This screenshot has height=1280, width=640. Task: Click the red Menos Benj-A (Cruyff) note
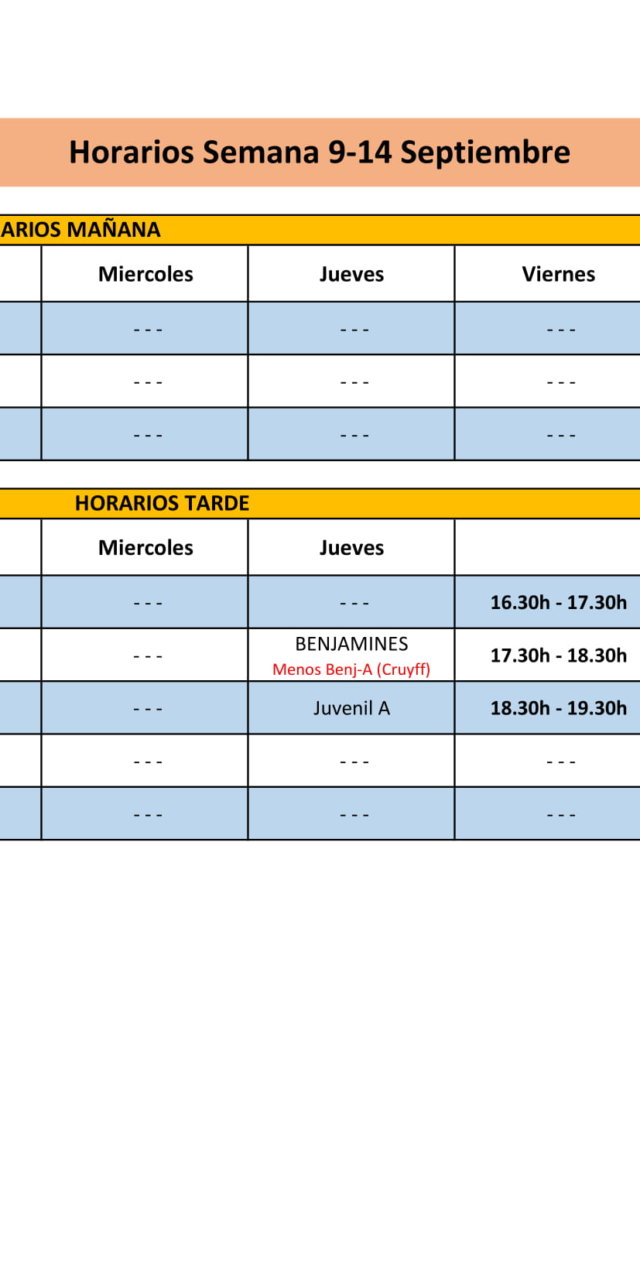point(351,669)
